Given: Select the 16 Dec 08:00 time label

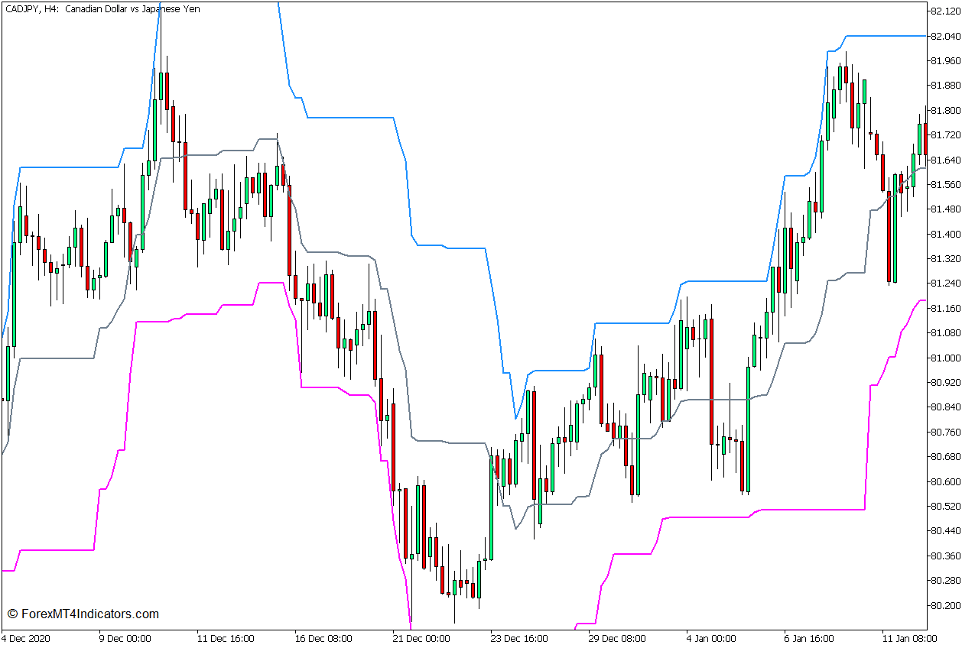Looking at the screenshot, I should pyautogui.click(x=325, y=638).
